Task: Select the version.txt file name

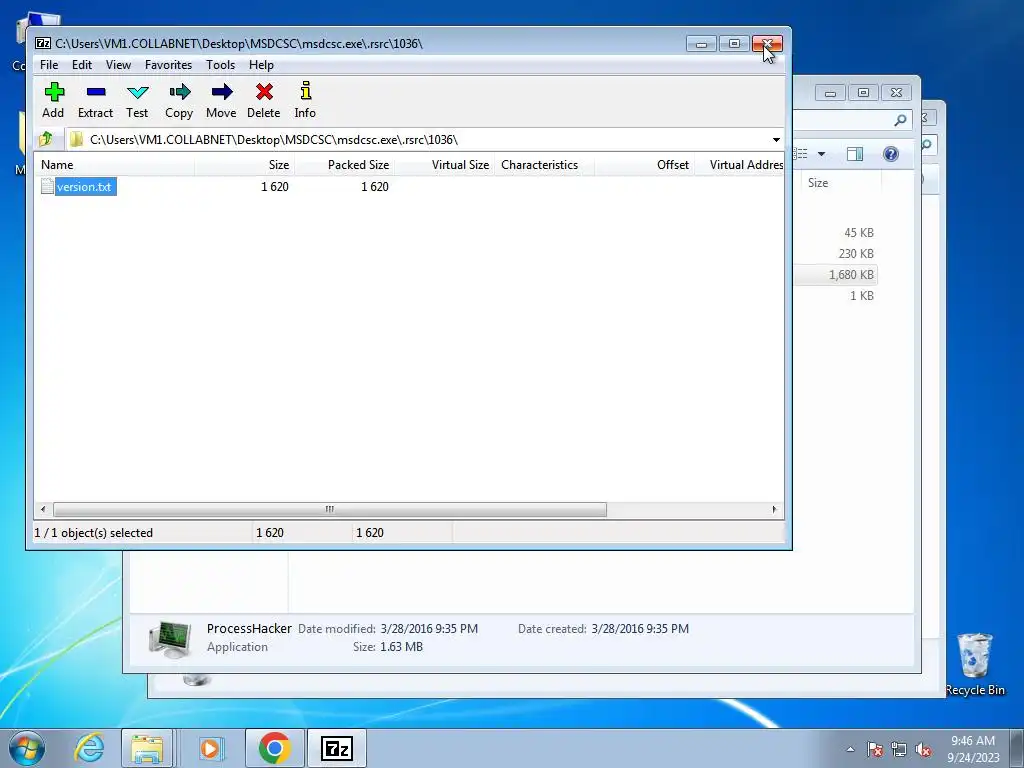Action: [x=84, y=187]
